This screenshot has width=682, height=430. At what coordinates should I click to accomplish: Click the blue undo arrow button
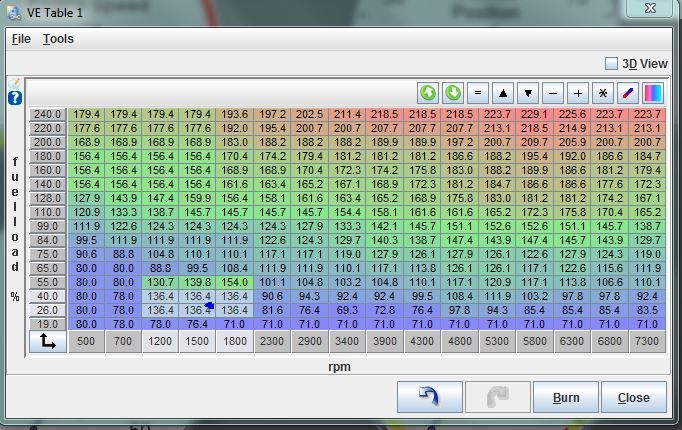(x=429, y=397)
